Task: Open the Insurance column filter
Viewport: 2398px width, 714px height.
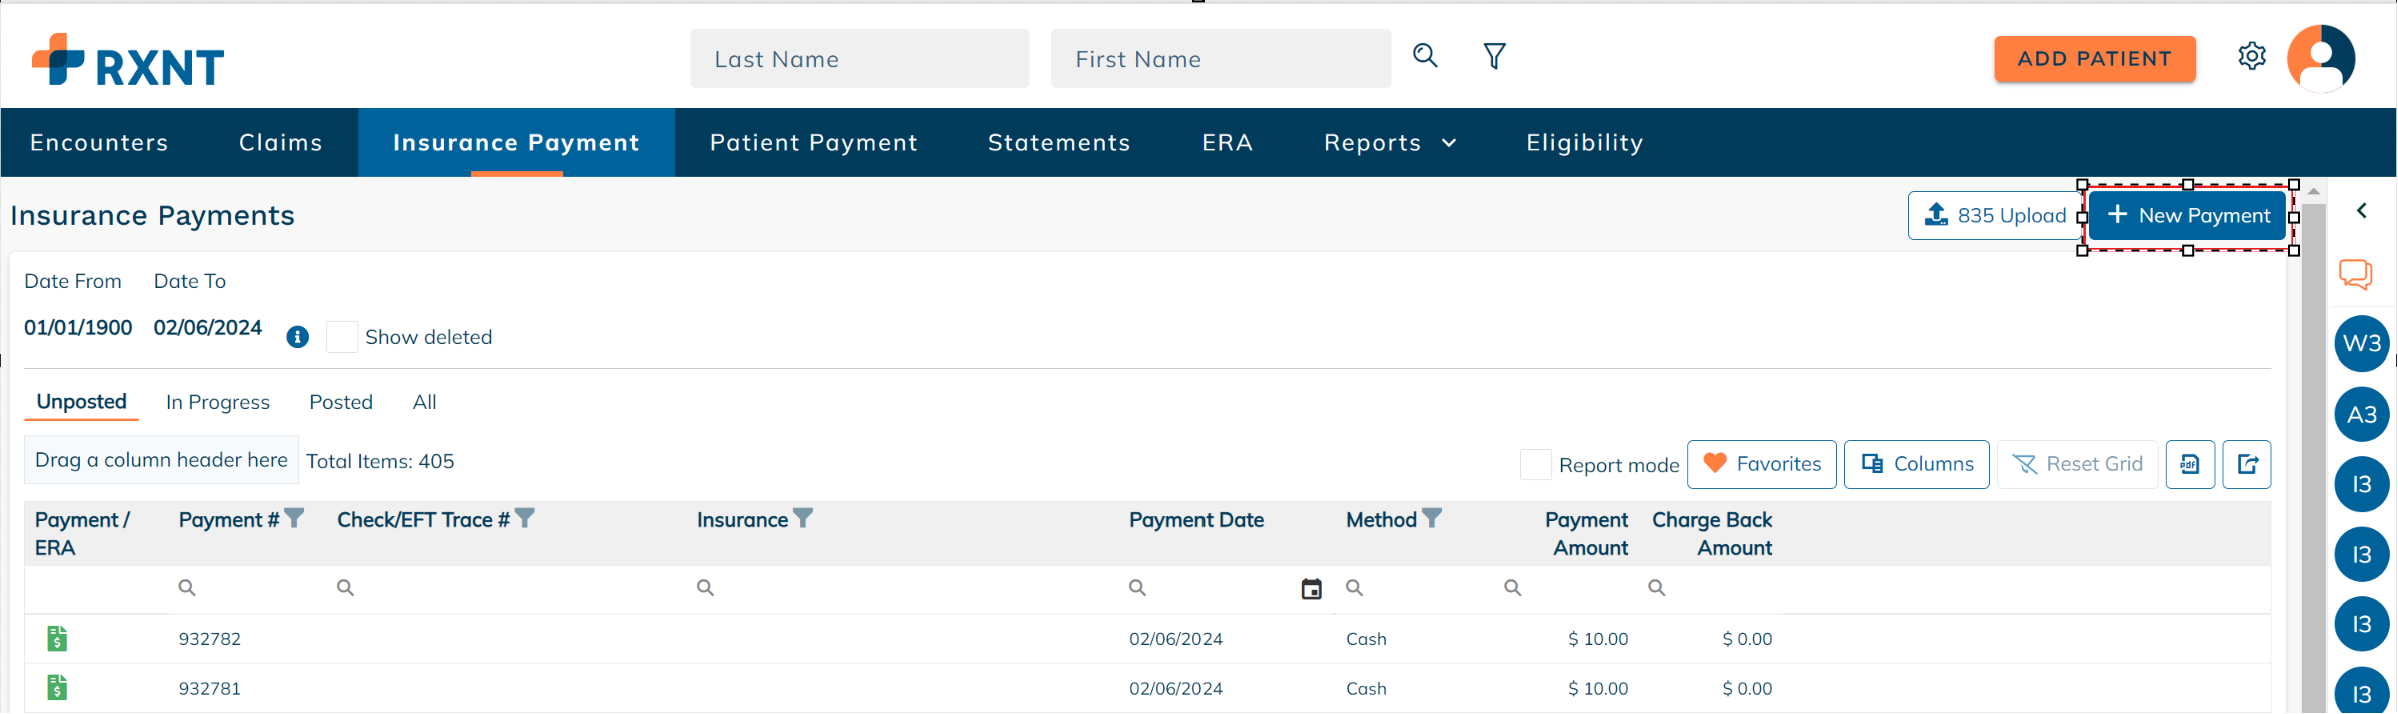Action: [803, 518]
